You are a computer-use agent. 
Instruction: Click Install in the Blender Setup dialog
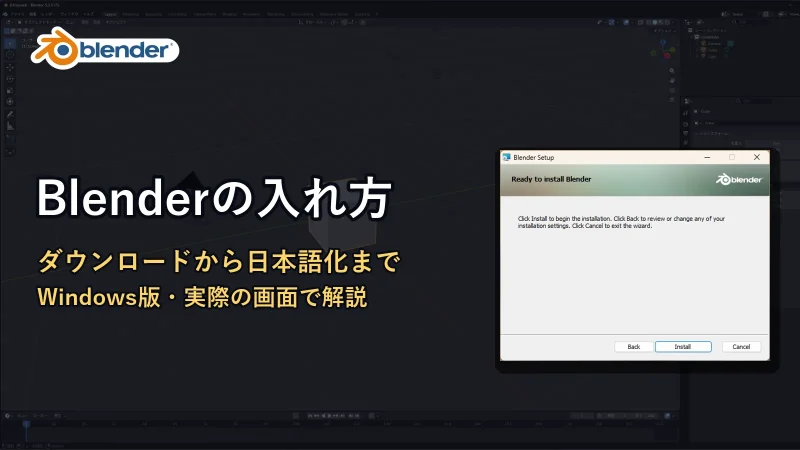pos(683,346)
